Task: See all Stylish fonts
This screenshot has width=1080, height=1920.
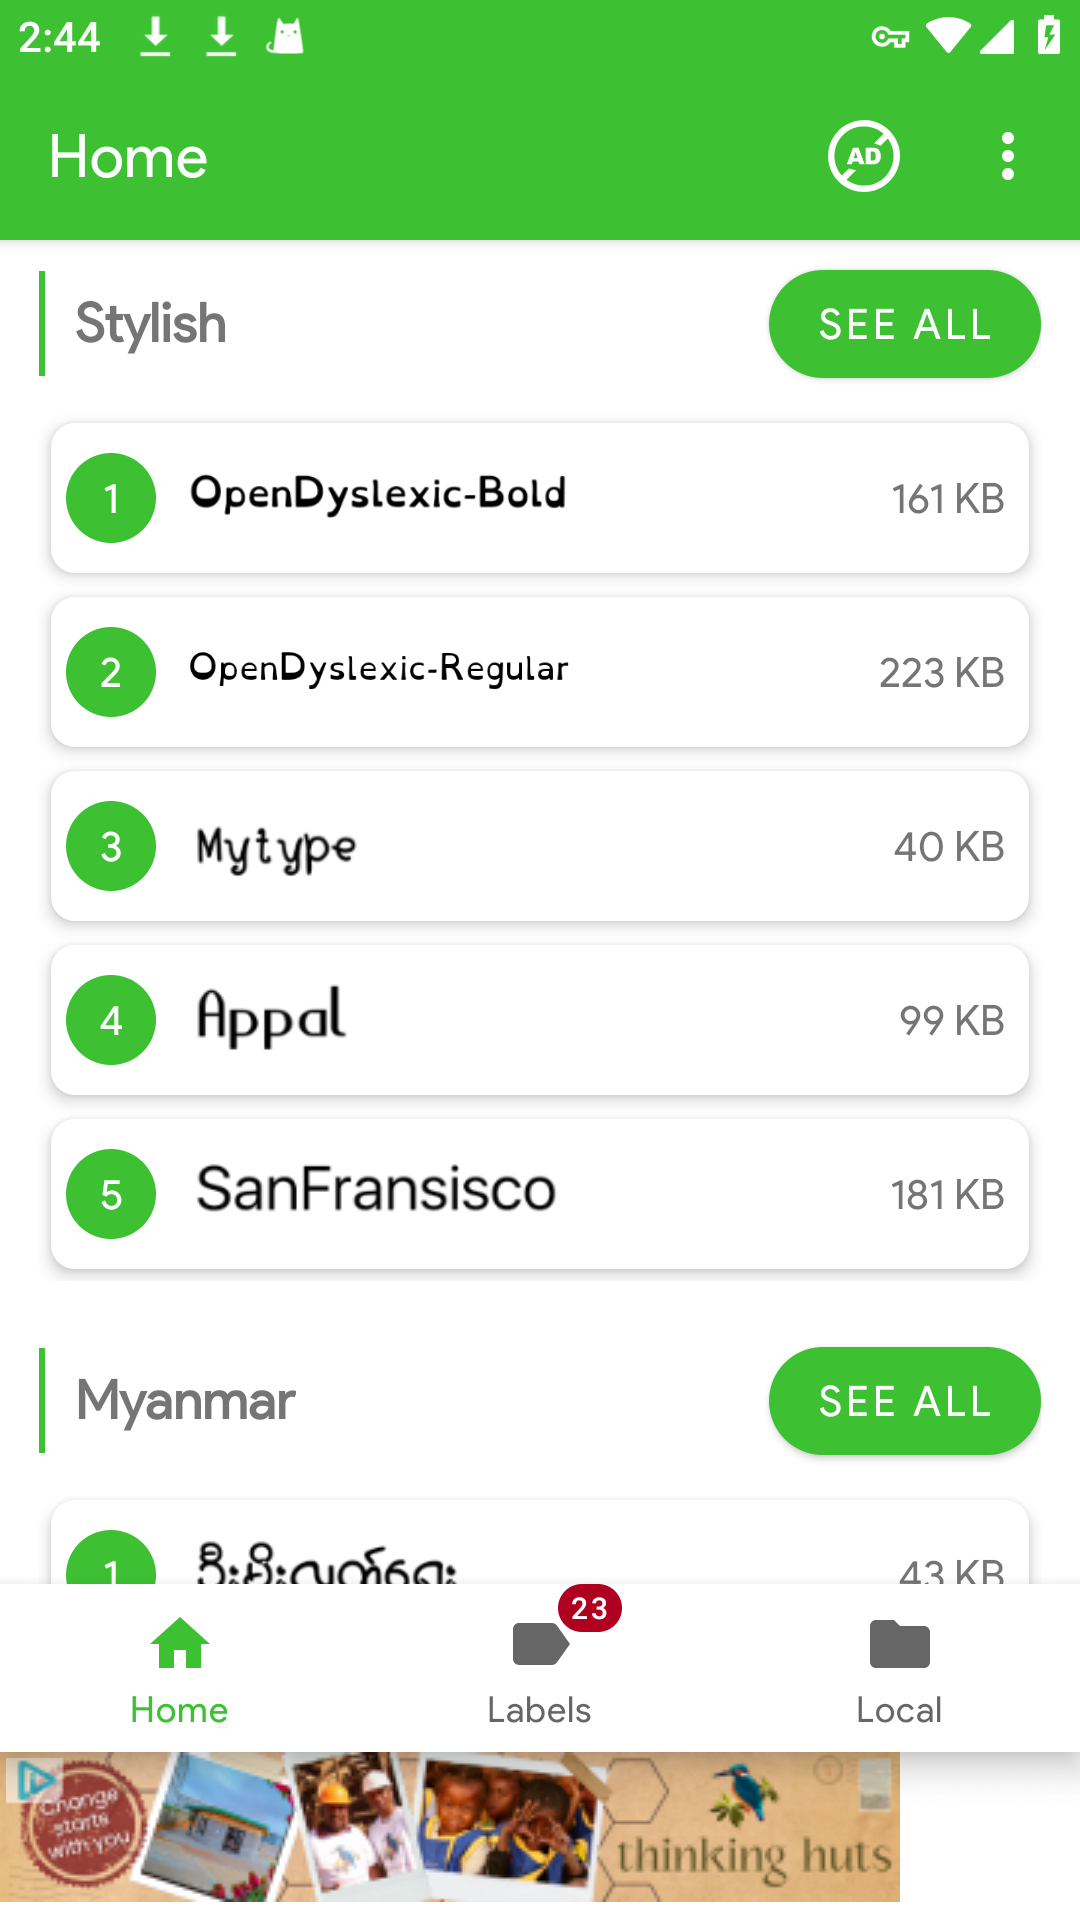Action: (x=905, y=324)
